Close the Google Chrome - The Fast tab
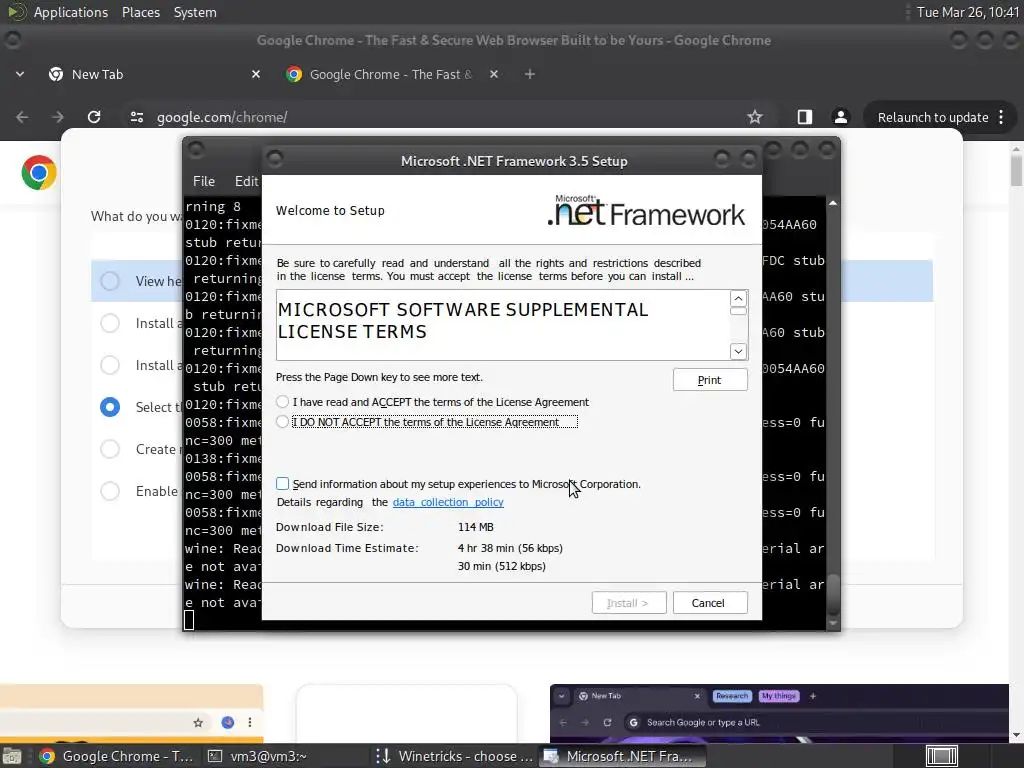The image size is (1024, 768). (494, 74)
